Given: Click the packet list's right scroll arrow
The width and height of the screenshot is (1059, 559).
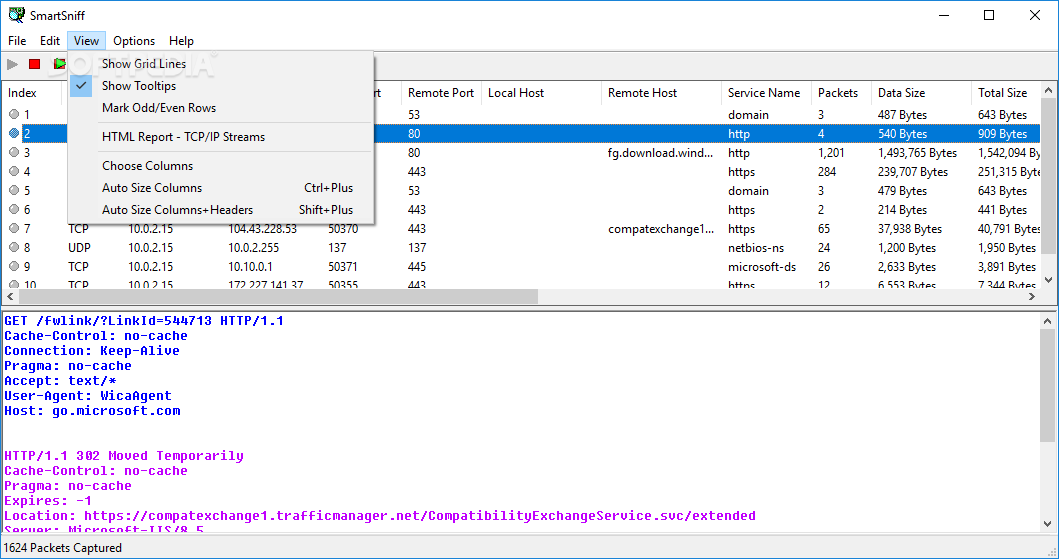Looking at the screenshot, I should tap(1031, 296).
